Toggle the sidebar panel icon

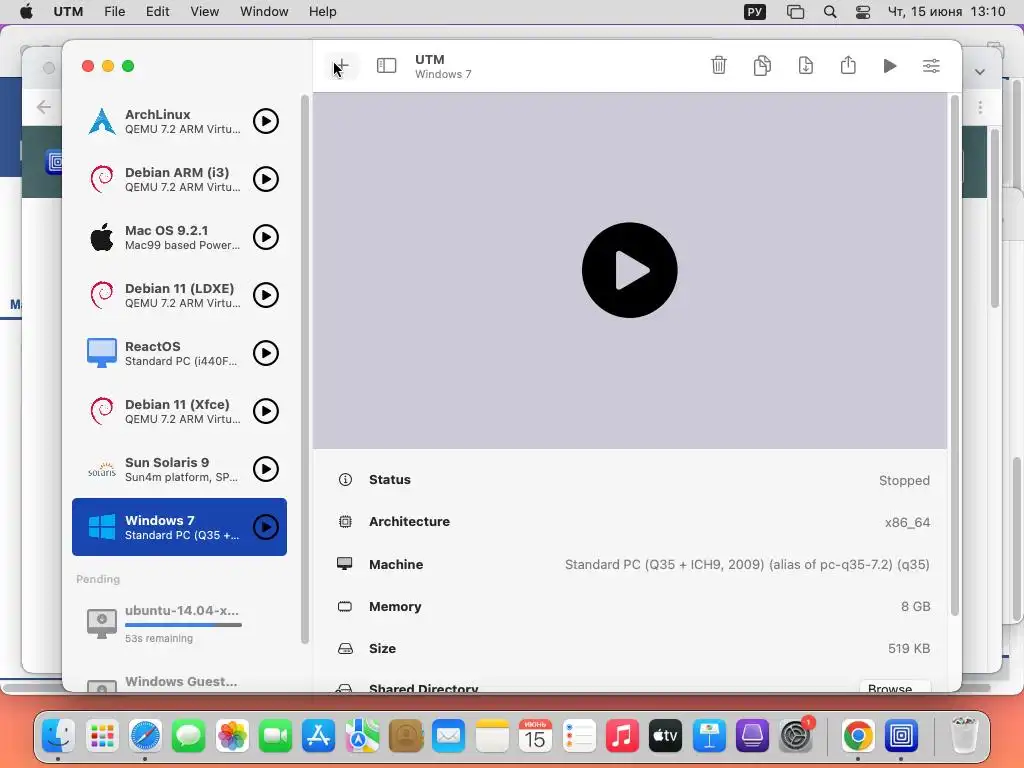tap(386, 66)
